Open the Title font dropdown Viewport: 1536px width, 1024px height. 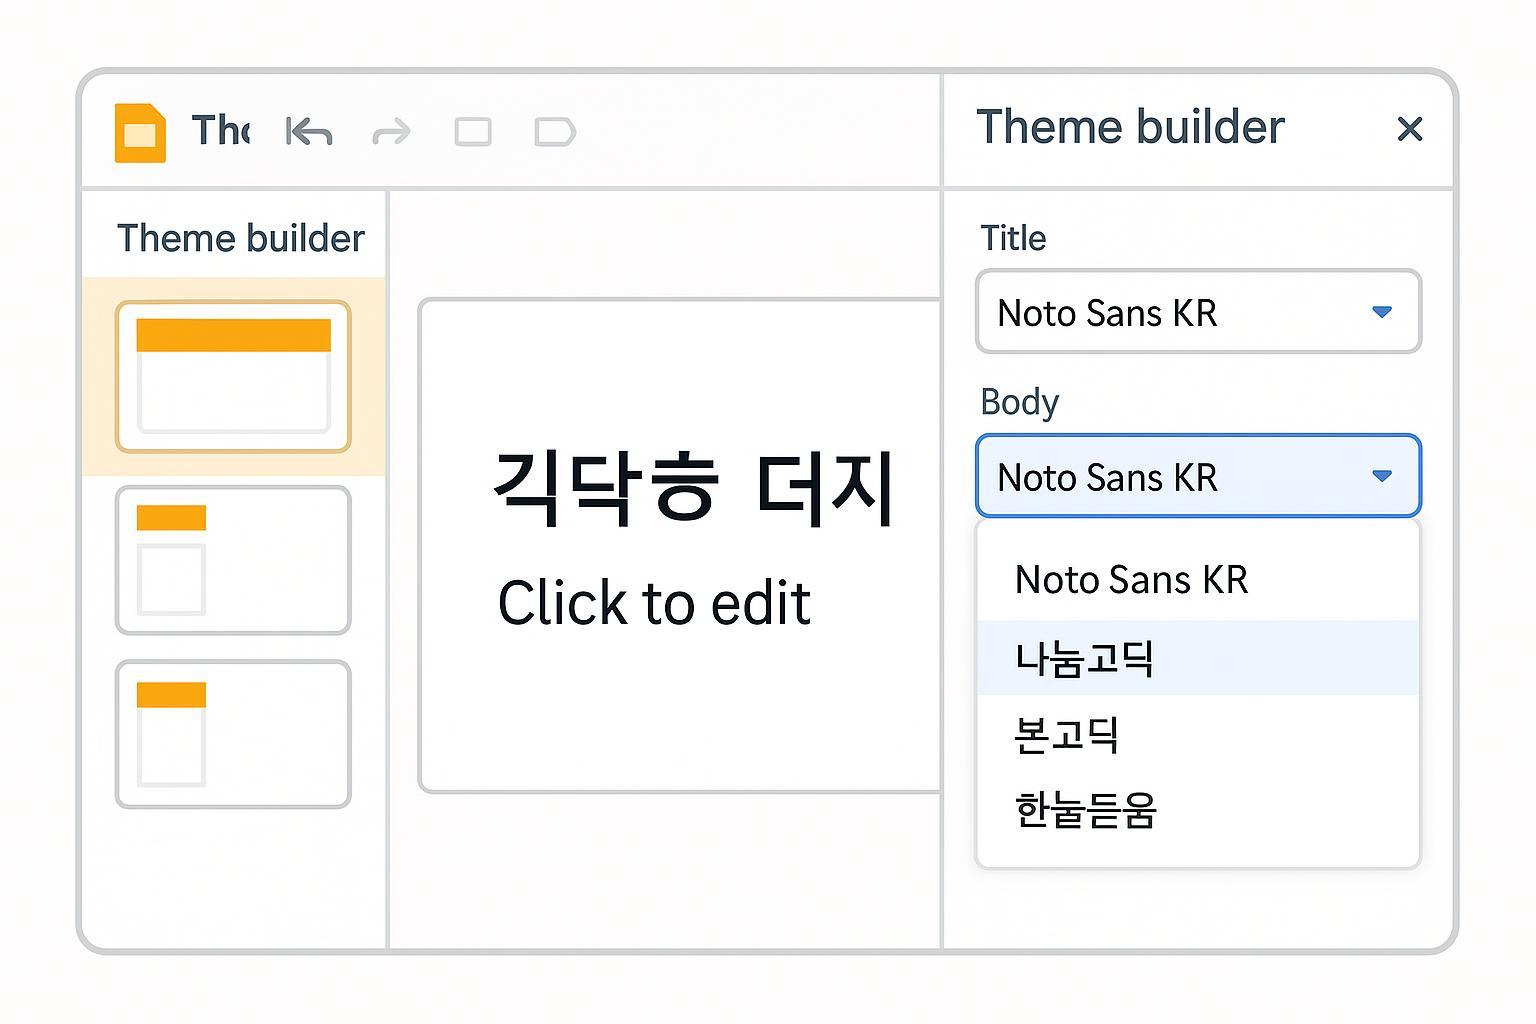1198,312
